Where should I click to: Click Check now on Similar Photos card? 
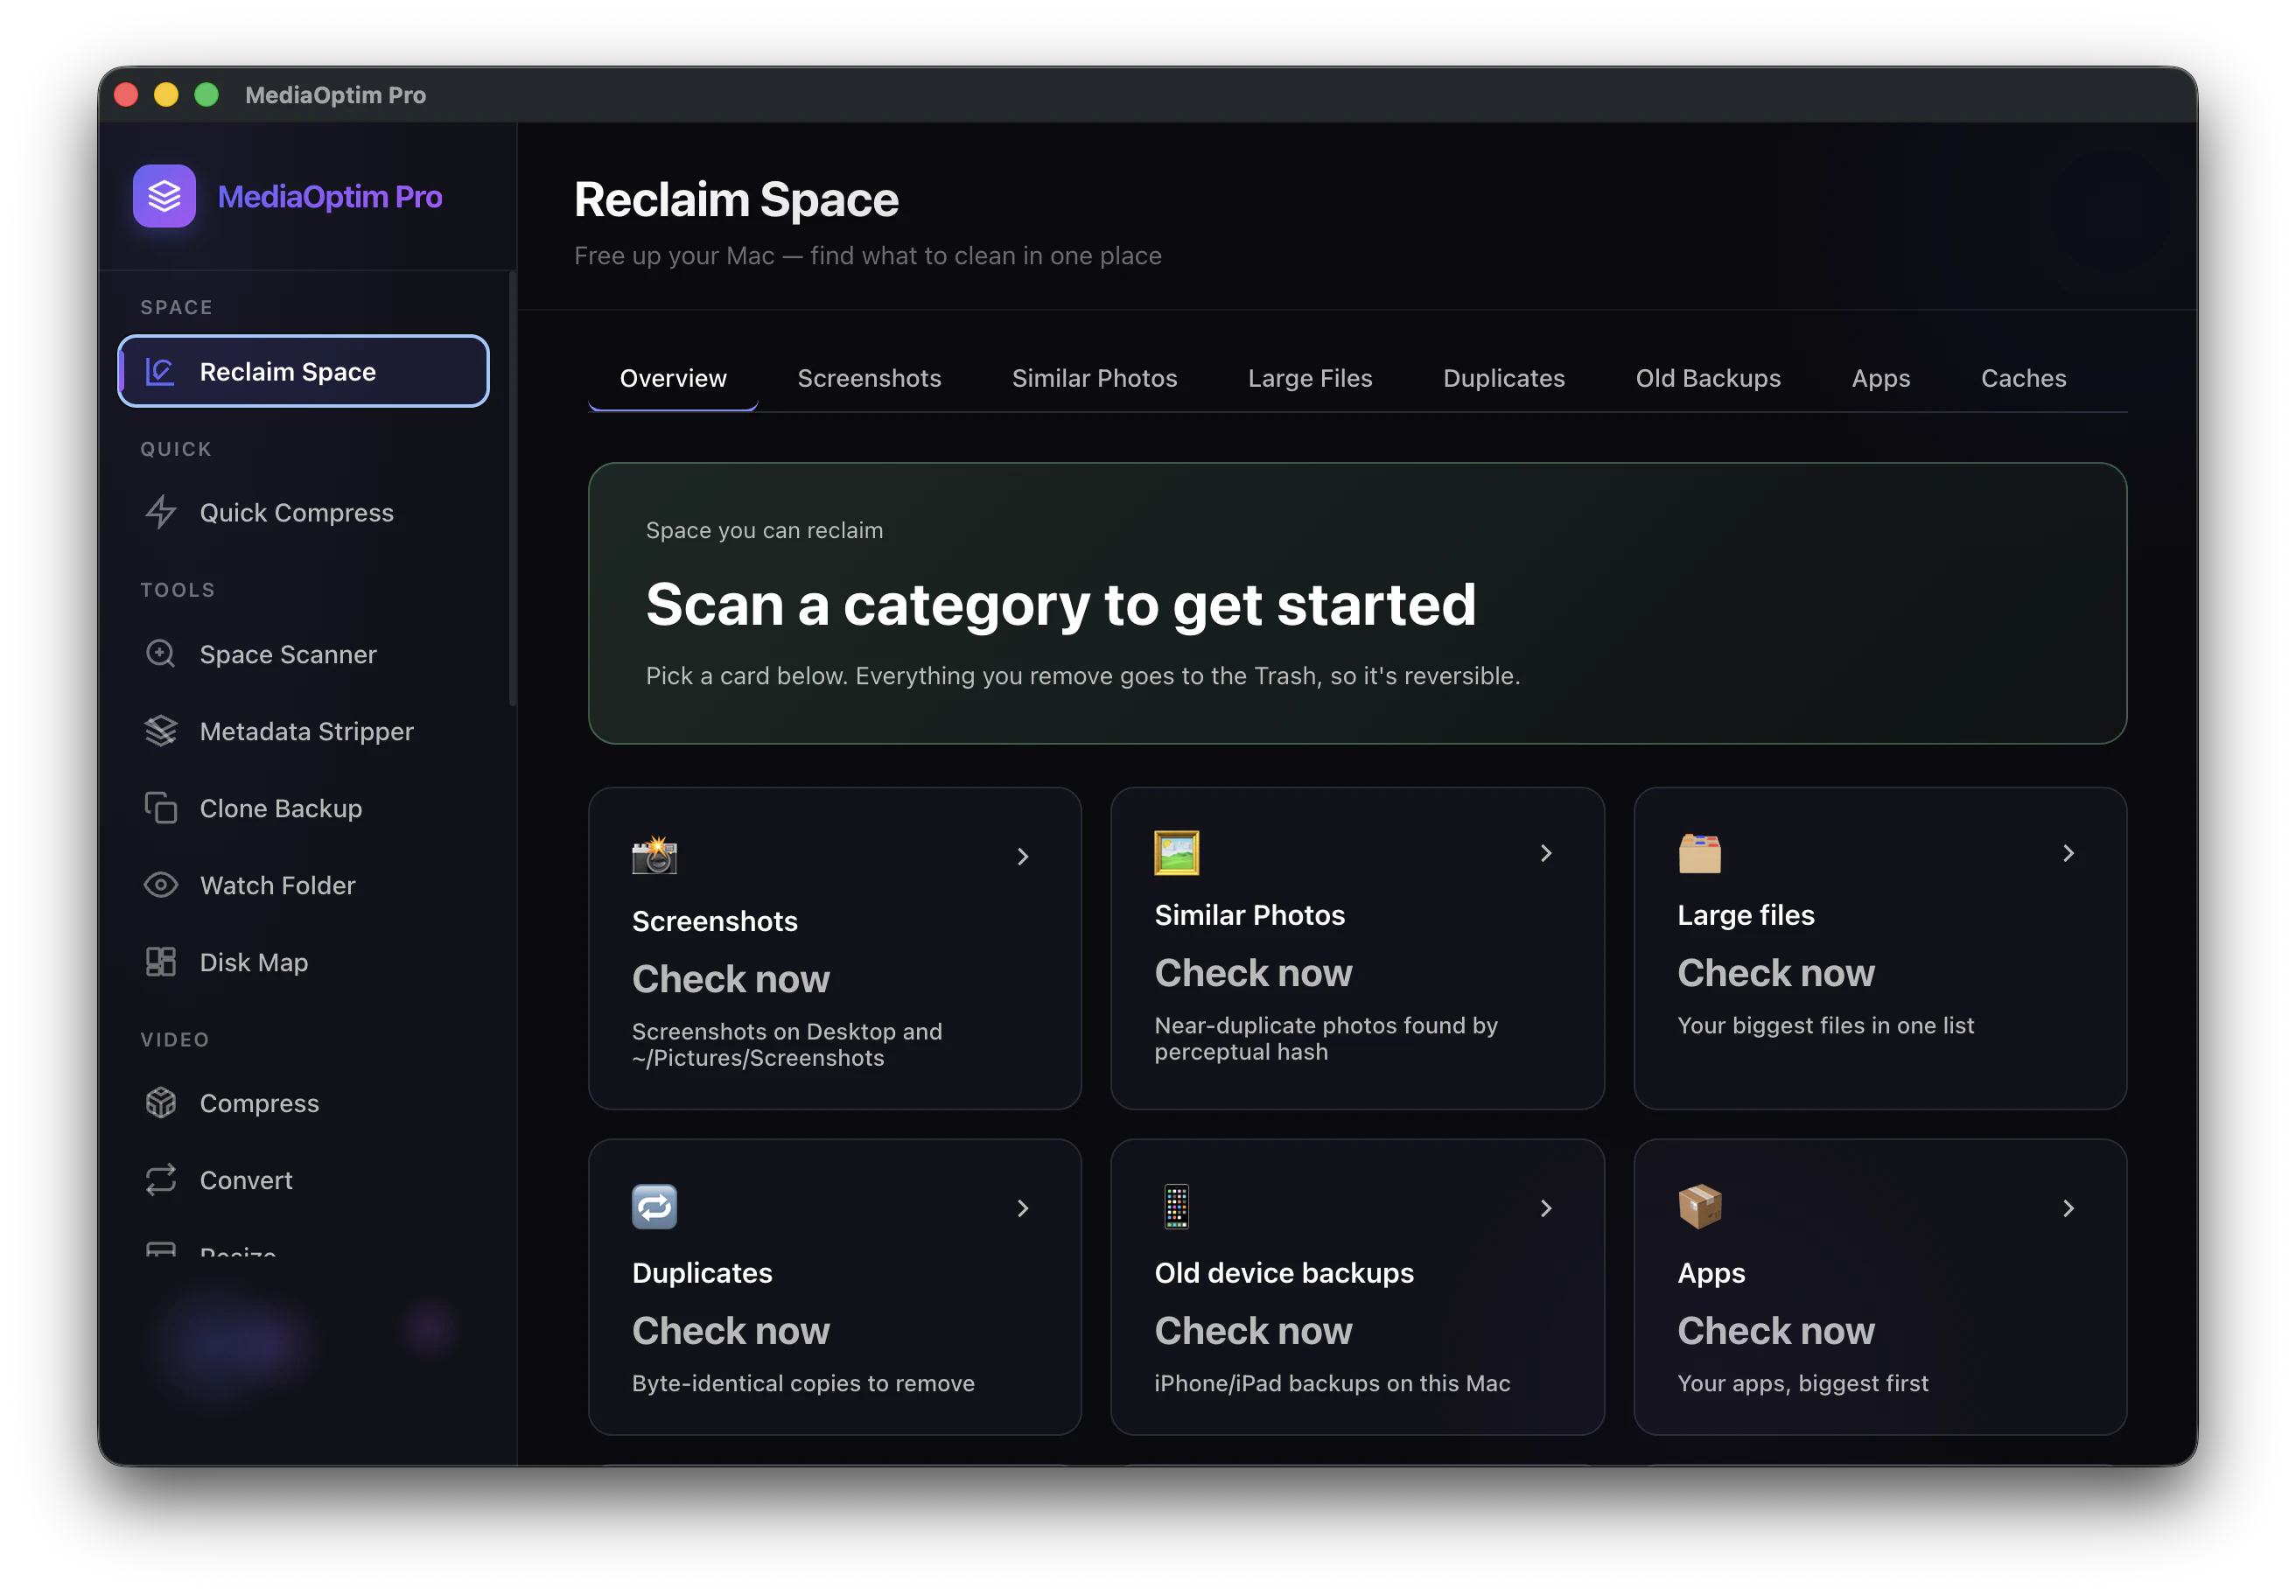[x=1253, y=973]
